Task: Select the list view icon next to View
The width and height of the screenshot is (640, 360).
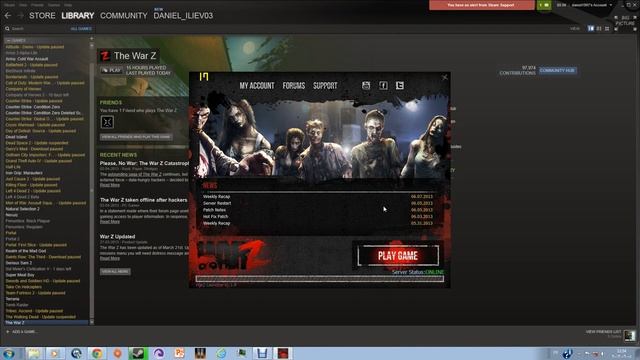Action: [599, 29]
